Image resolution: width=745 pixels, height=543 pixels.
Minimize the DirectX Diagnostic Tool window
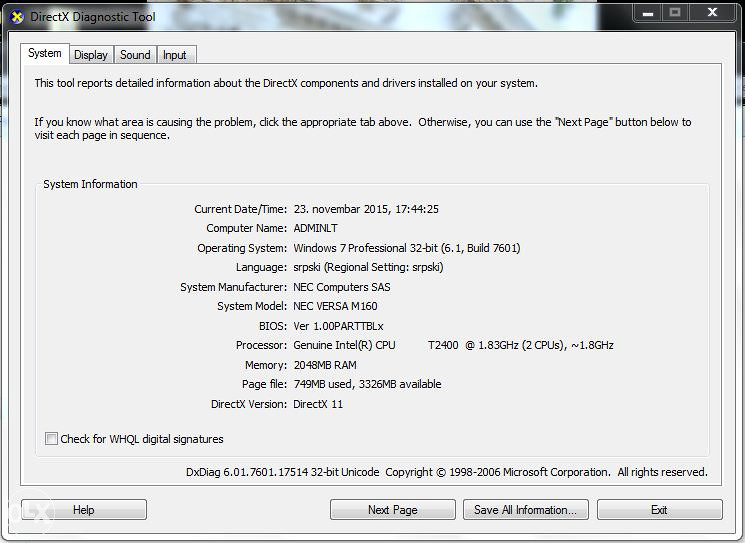647,13
